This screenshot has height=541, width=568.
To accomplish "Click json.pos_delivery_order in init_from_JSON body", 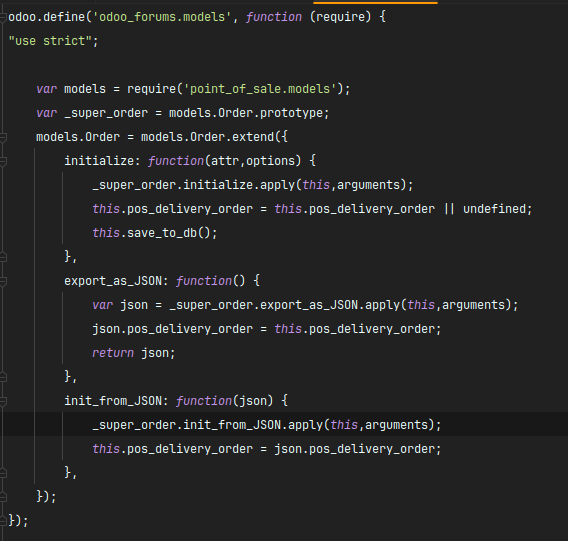I will pyautogui.click(x=354, y=449).
